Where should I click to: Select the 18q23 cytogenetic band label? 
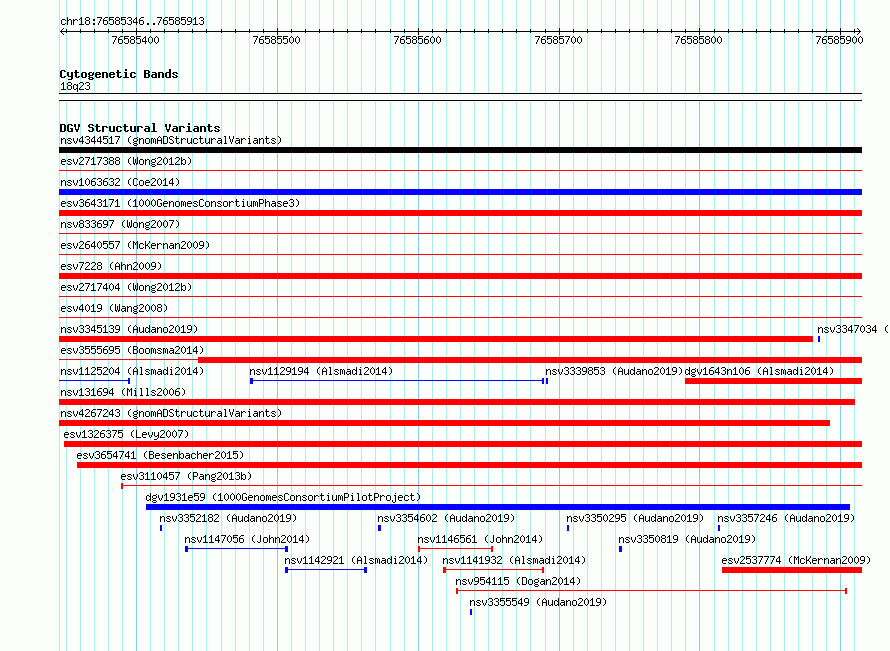[75, 86]
